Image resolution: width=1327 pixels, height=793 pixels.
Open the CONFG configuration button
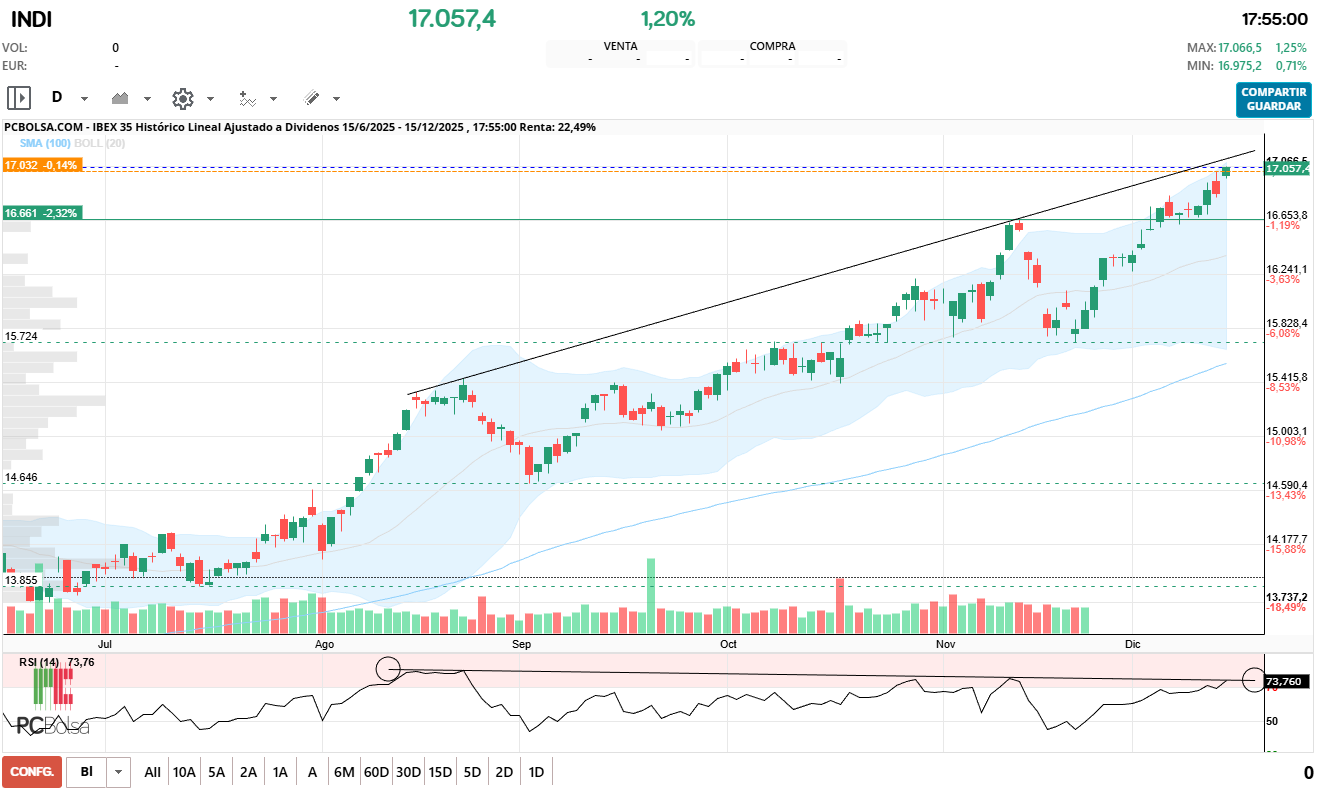(x=31, y=772)
